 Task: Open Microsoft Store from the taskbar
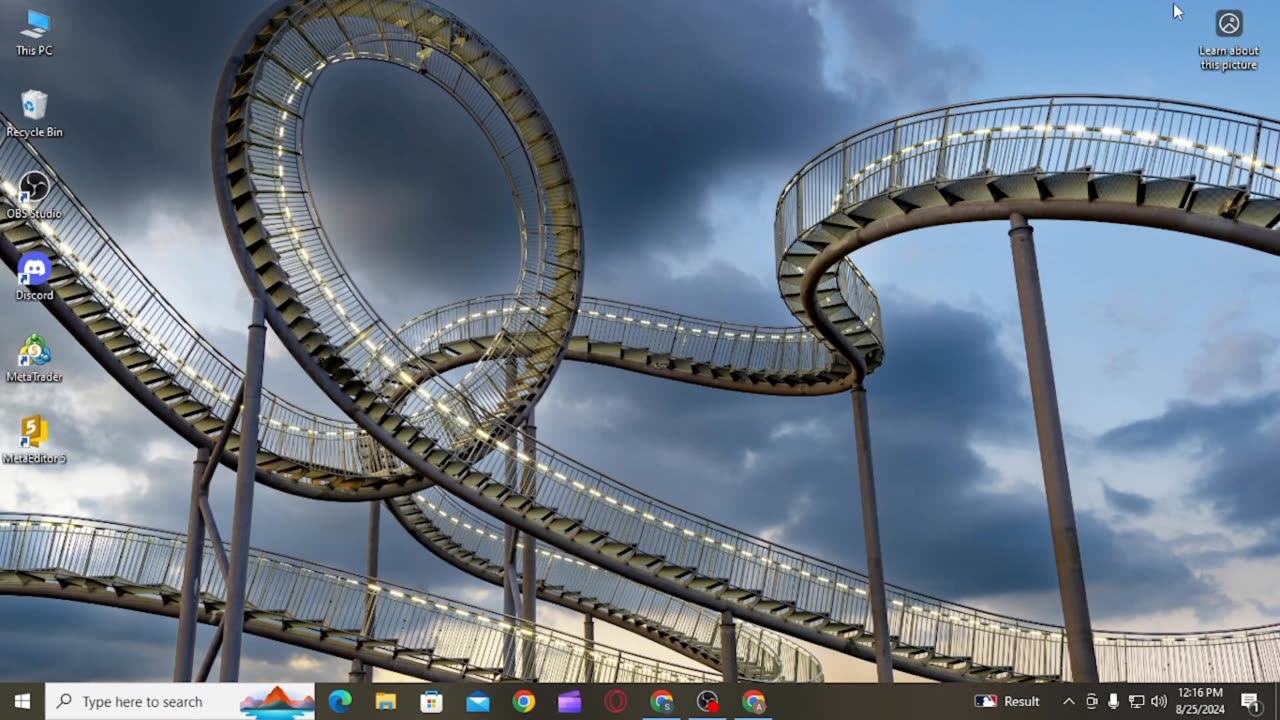[432, 702]
